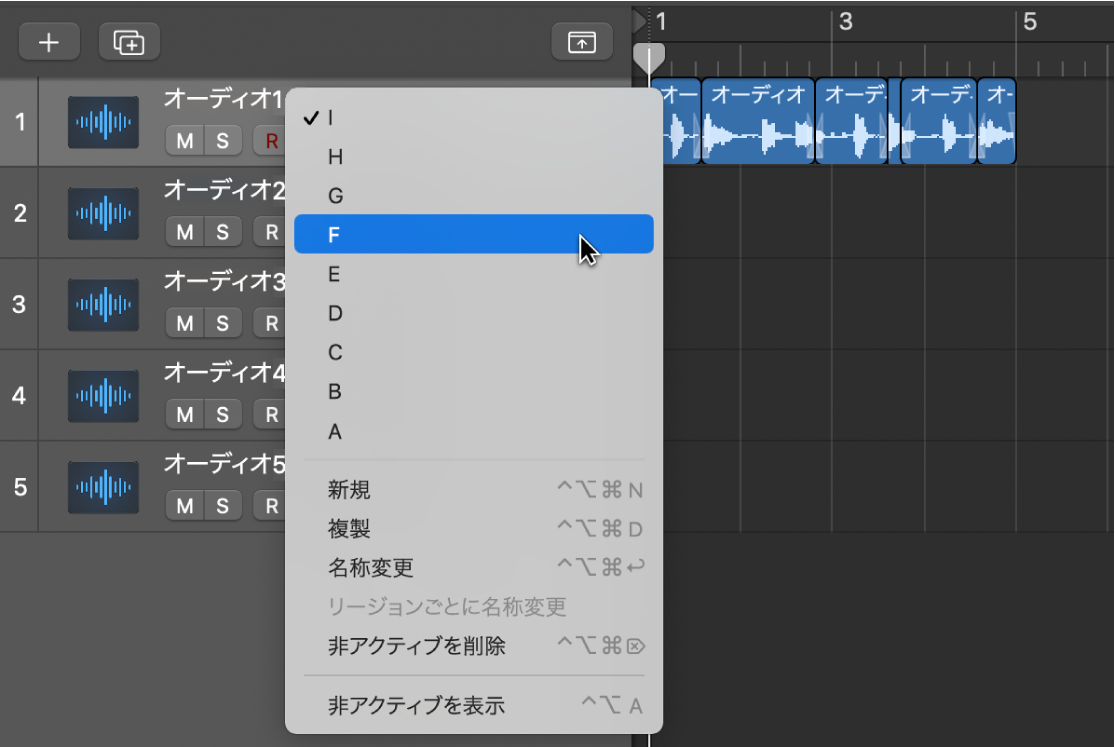Mute the オーディオ2 track

(x=183, y=231)
